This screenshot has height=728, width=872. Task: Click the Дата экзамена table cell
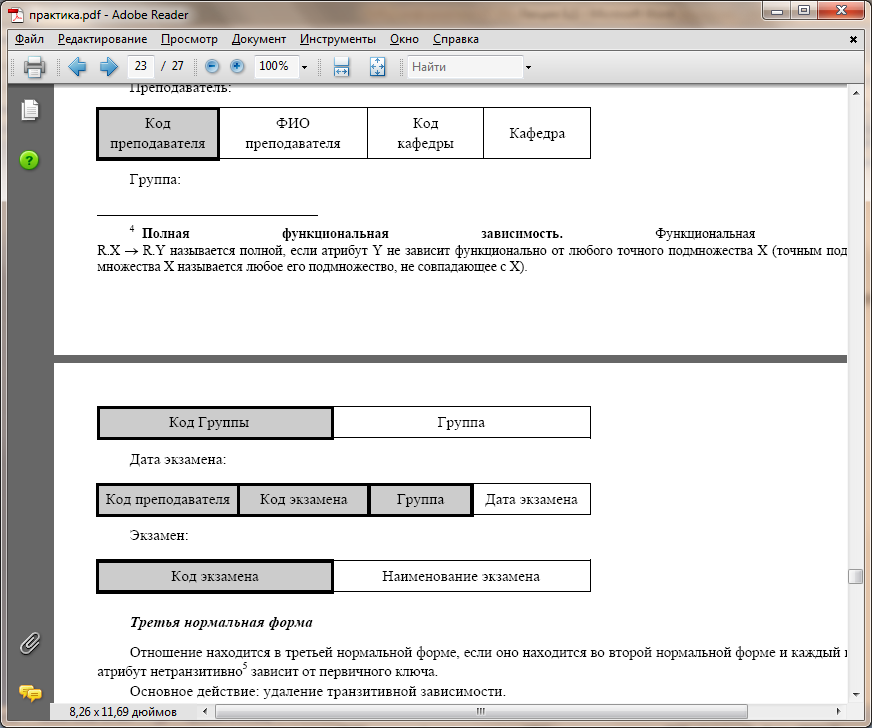532,499
